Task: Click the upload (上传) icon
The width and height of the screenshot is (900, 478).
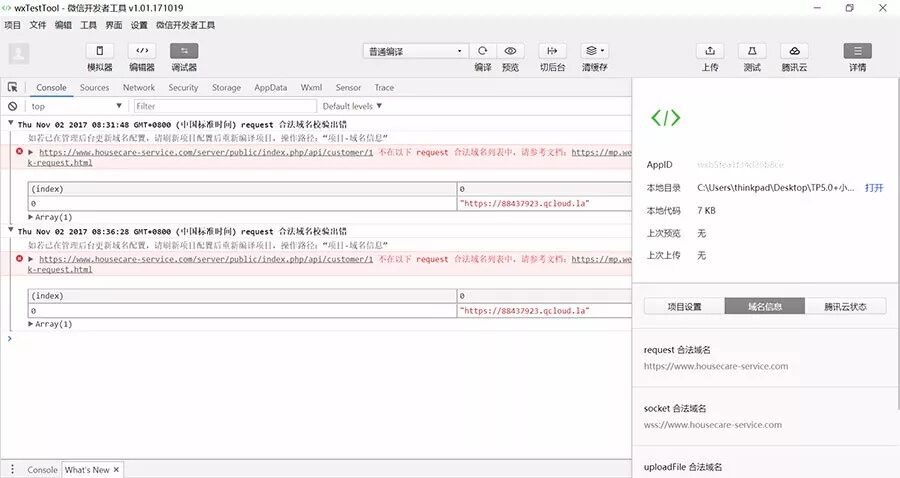Action: point(710,50)
